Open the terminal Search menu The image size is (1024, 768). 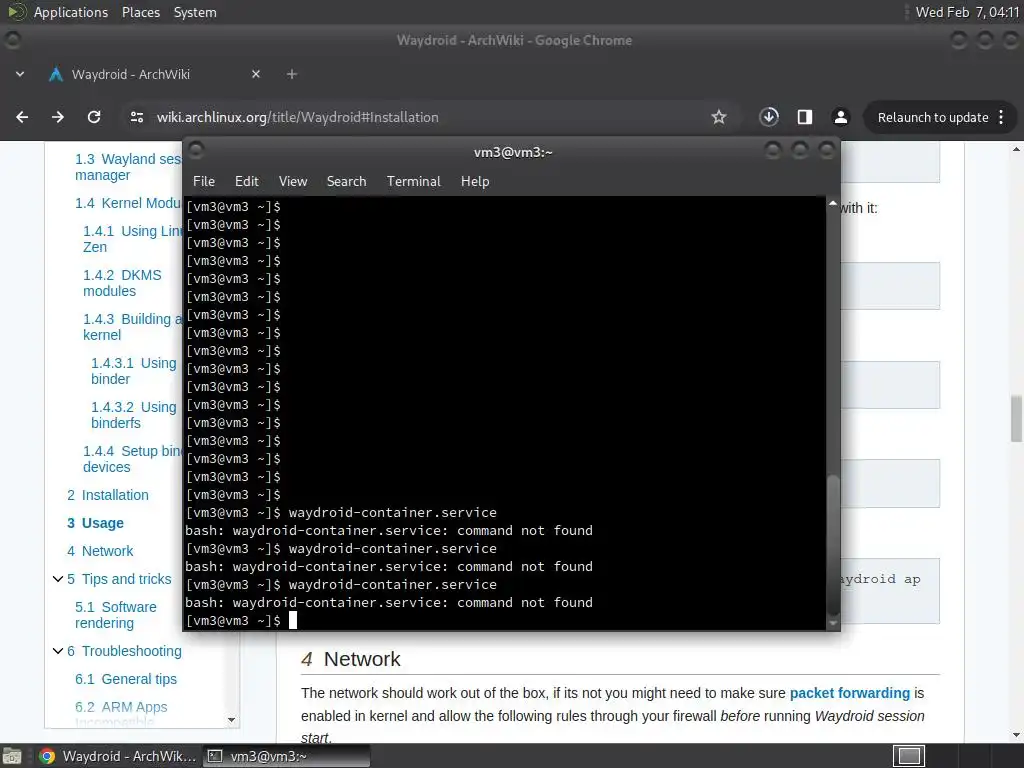(x=346, y=181)
